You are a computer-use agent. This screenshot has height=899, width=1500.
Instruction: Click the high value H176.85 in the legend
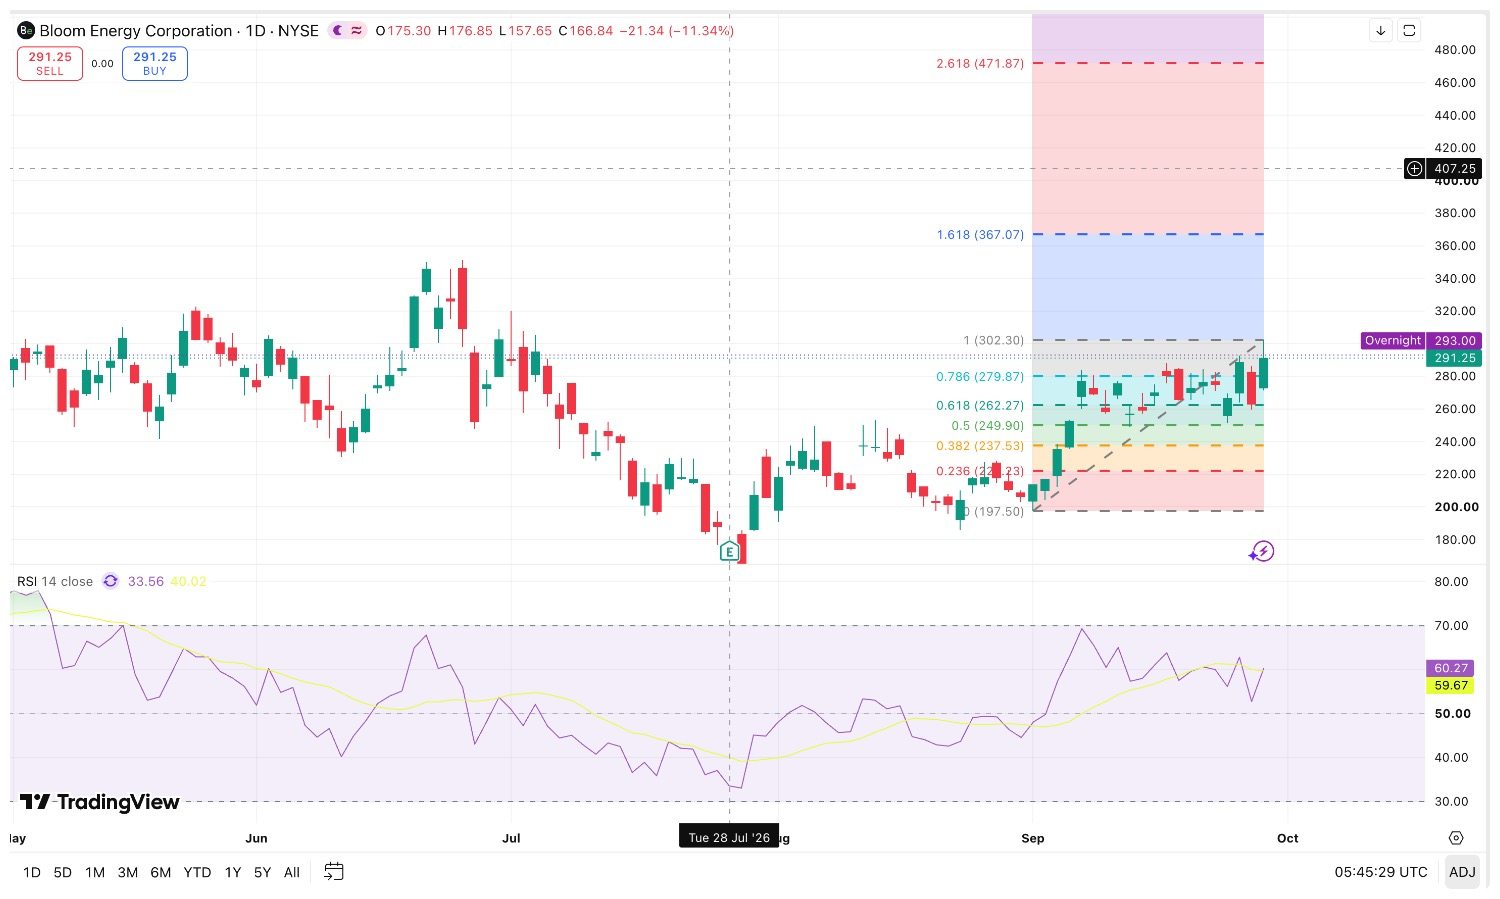click(465, 31)
